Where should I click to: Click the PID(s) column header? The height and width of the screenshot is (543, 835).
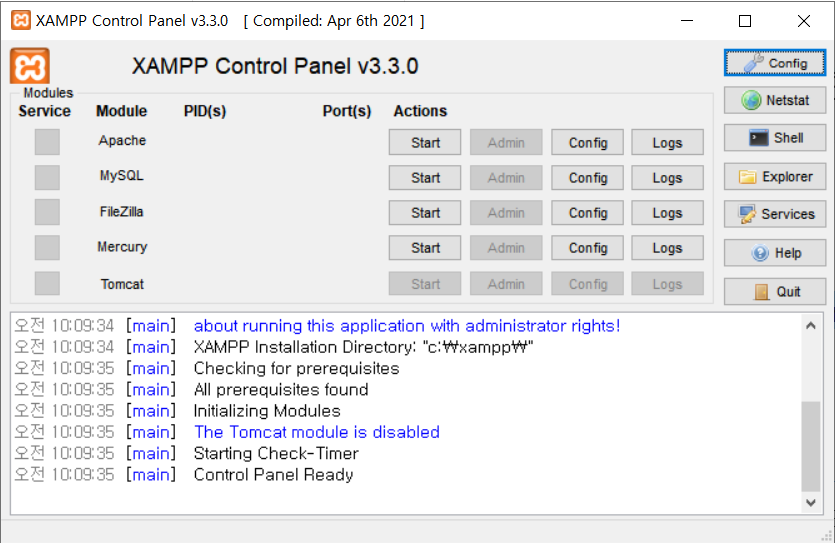tap(205, 111)
